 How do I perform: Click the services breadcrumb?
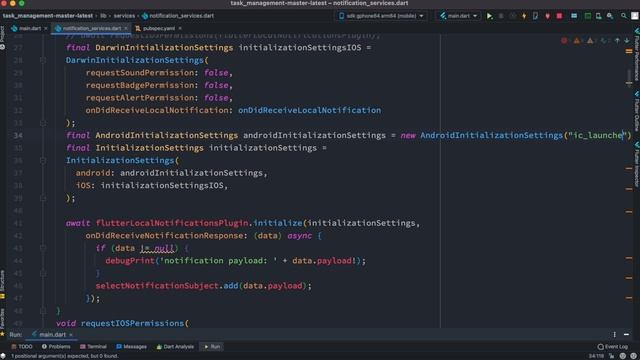click(x=124, y=16)
